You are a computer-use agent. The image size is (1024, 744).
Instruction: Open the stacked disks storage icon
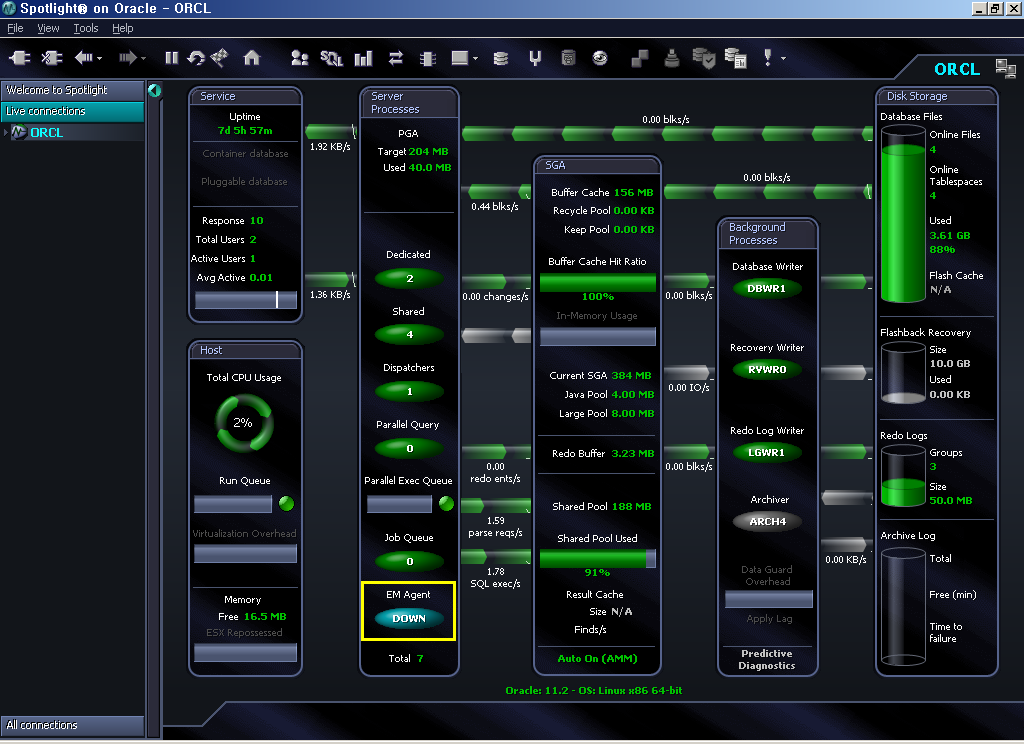coord(501,59)
